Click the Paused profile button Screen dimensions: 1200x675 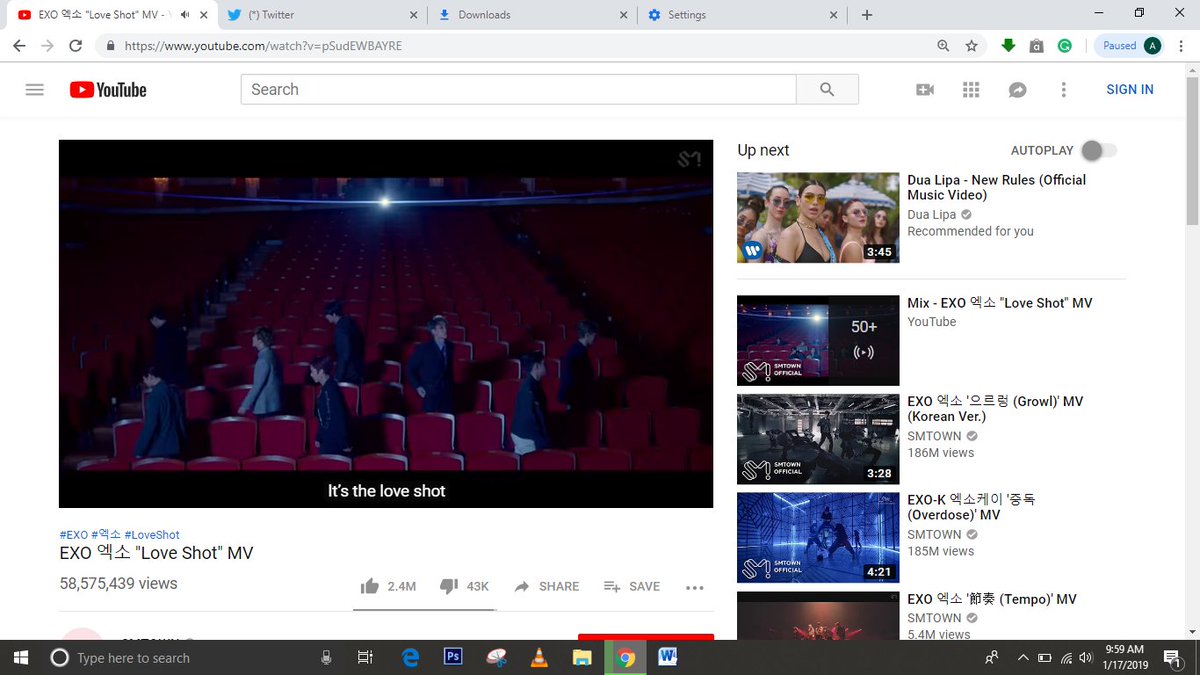[1130, 46]
